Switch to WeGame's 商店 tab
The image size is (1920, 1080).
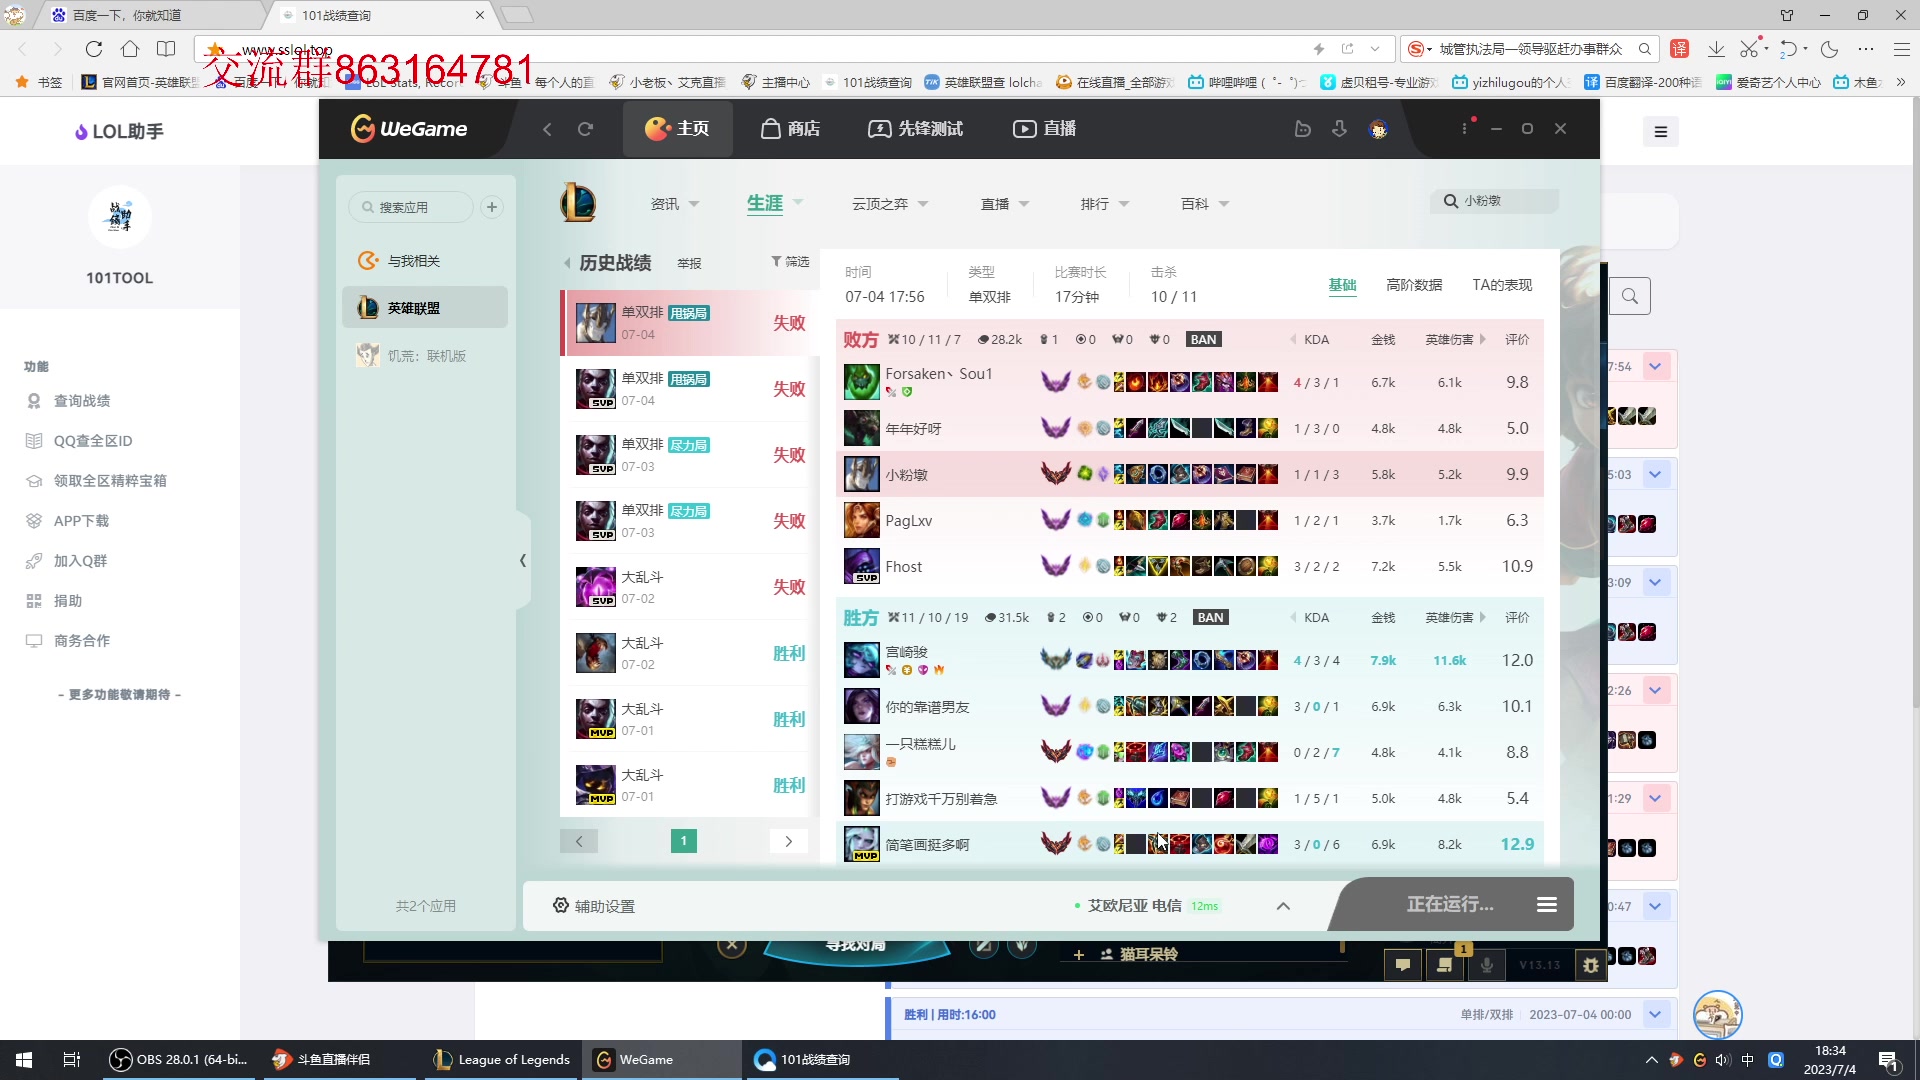point(791,128)
